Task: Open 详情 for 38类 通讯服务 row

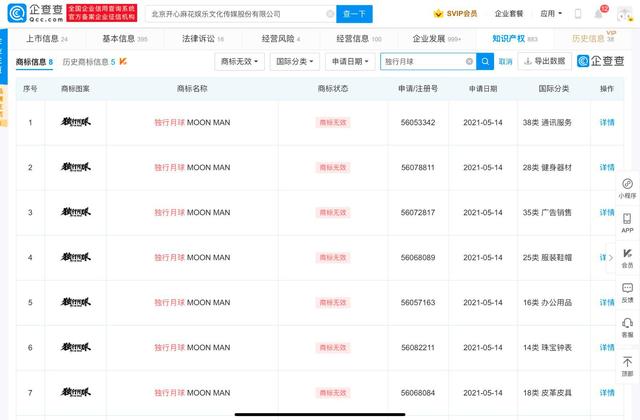Action: (x=607, y=122)
